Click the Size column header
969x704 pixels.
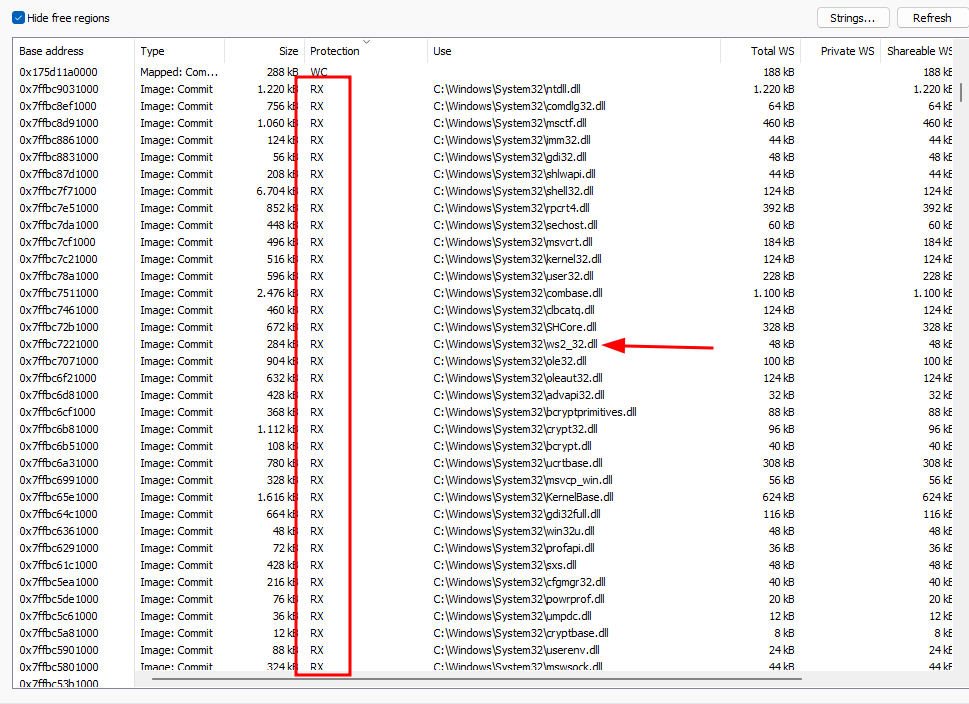coord(288,51)
